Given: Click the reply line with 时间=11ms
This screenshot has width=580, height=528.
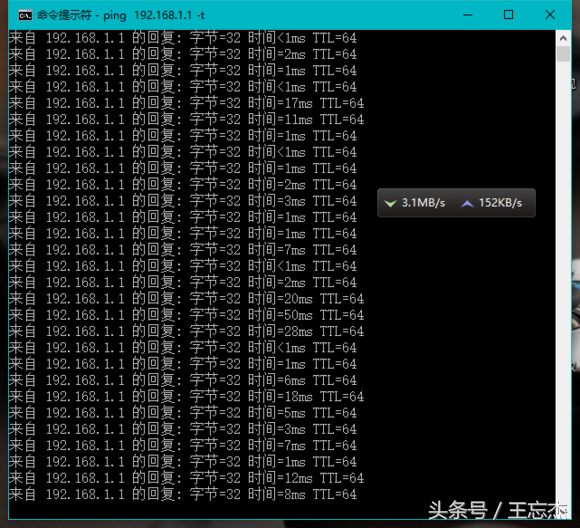Looking at the screenshot, I should 186,120.
